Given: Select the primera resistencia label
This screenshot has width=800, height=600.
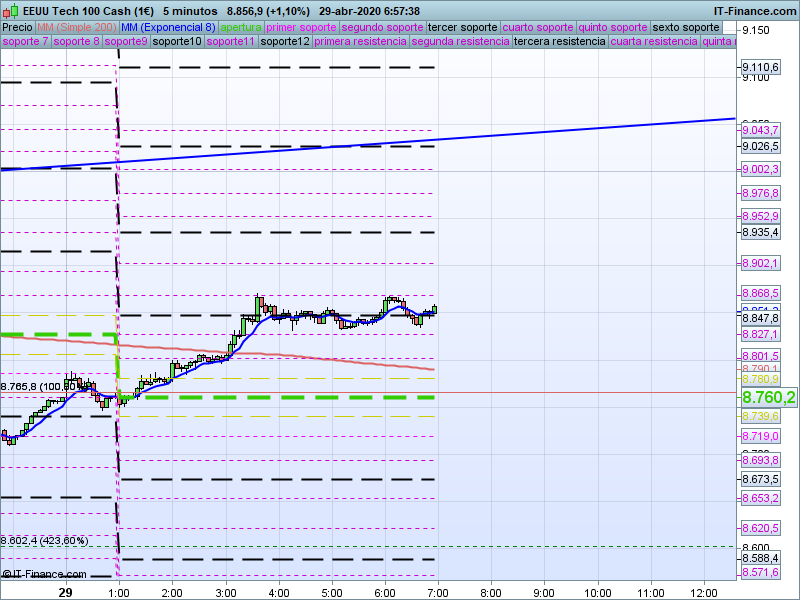Looking at the screenshot, I should (359, 42).
